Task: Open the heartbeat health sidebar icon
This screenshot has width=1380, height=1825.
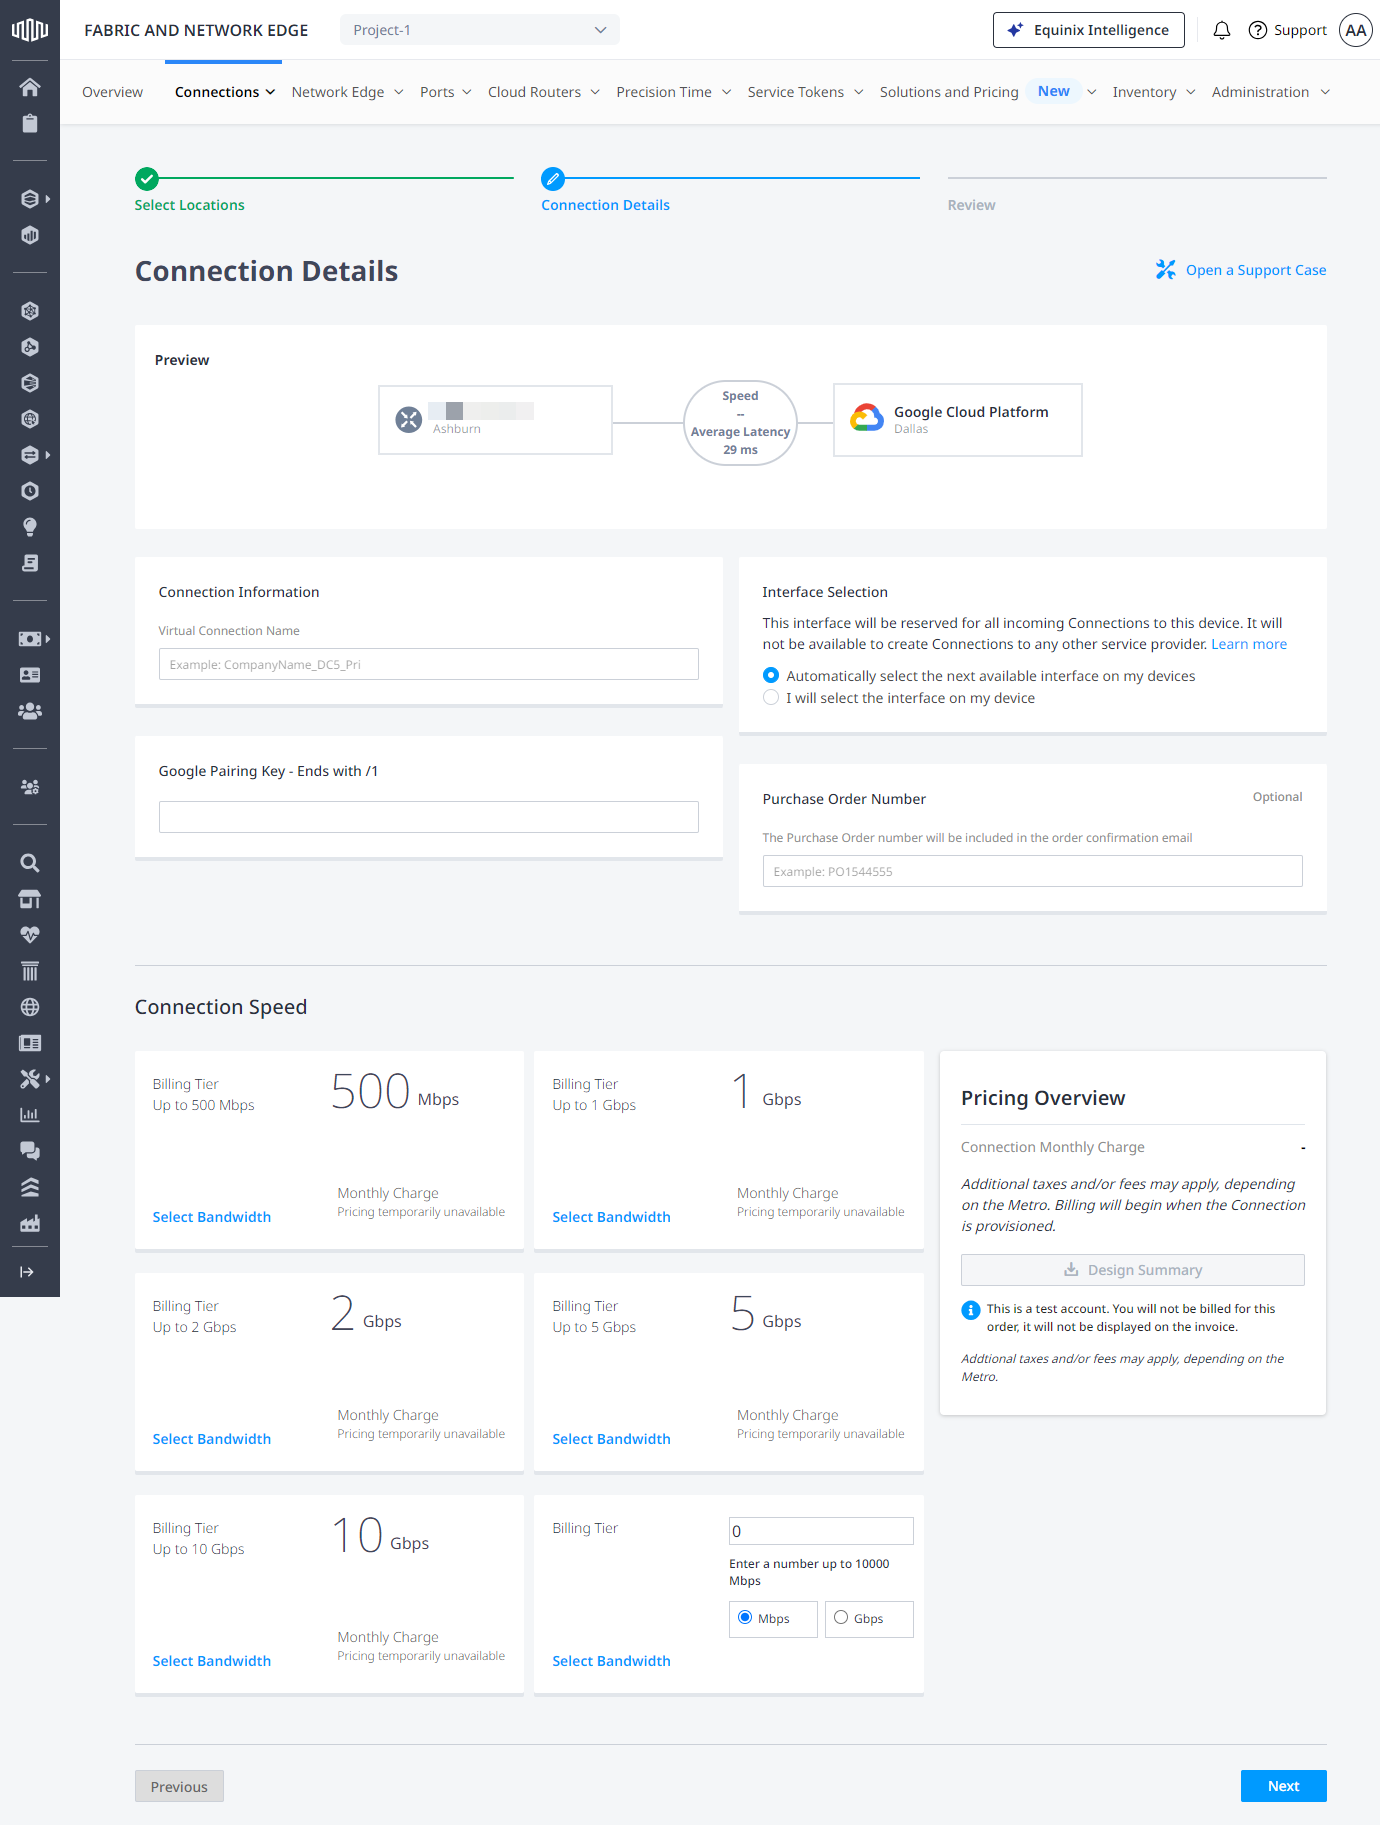Action: click(30, 935)
